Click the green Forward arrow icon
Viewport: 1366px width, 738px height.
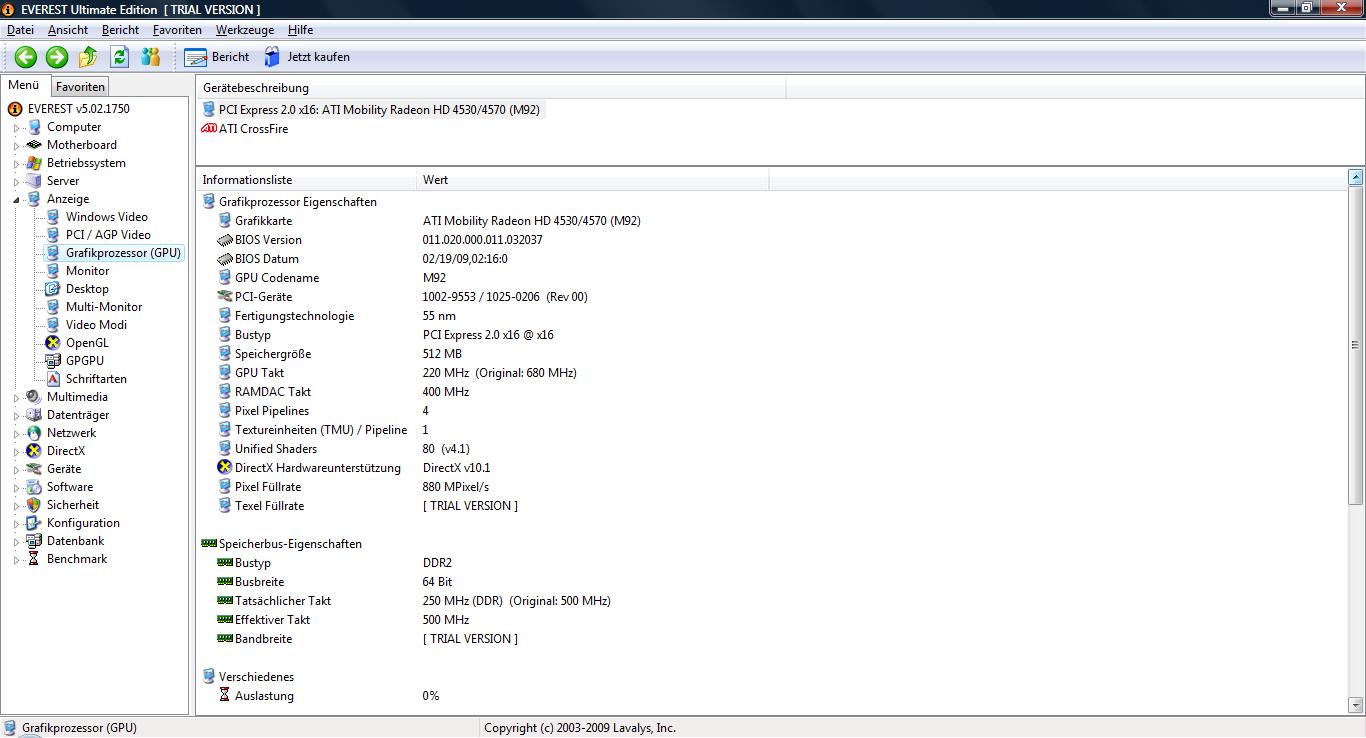pos(57,57)
